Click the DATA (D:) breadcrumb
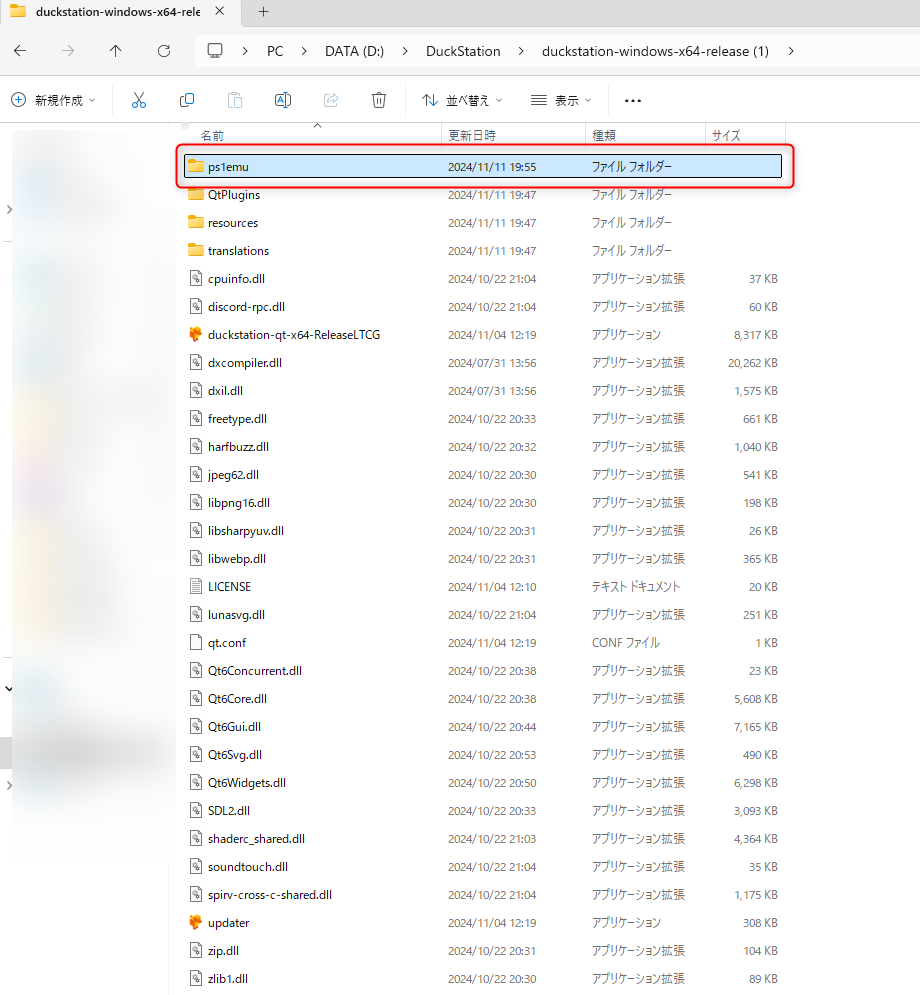This screenshot has height=995, width=920. coord(354,51)
